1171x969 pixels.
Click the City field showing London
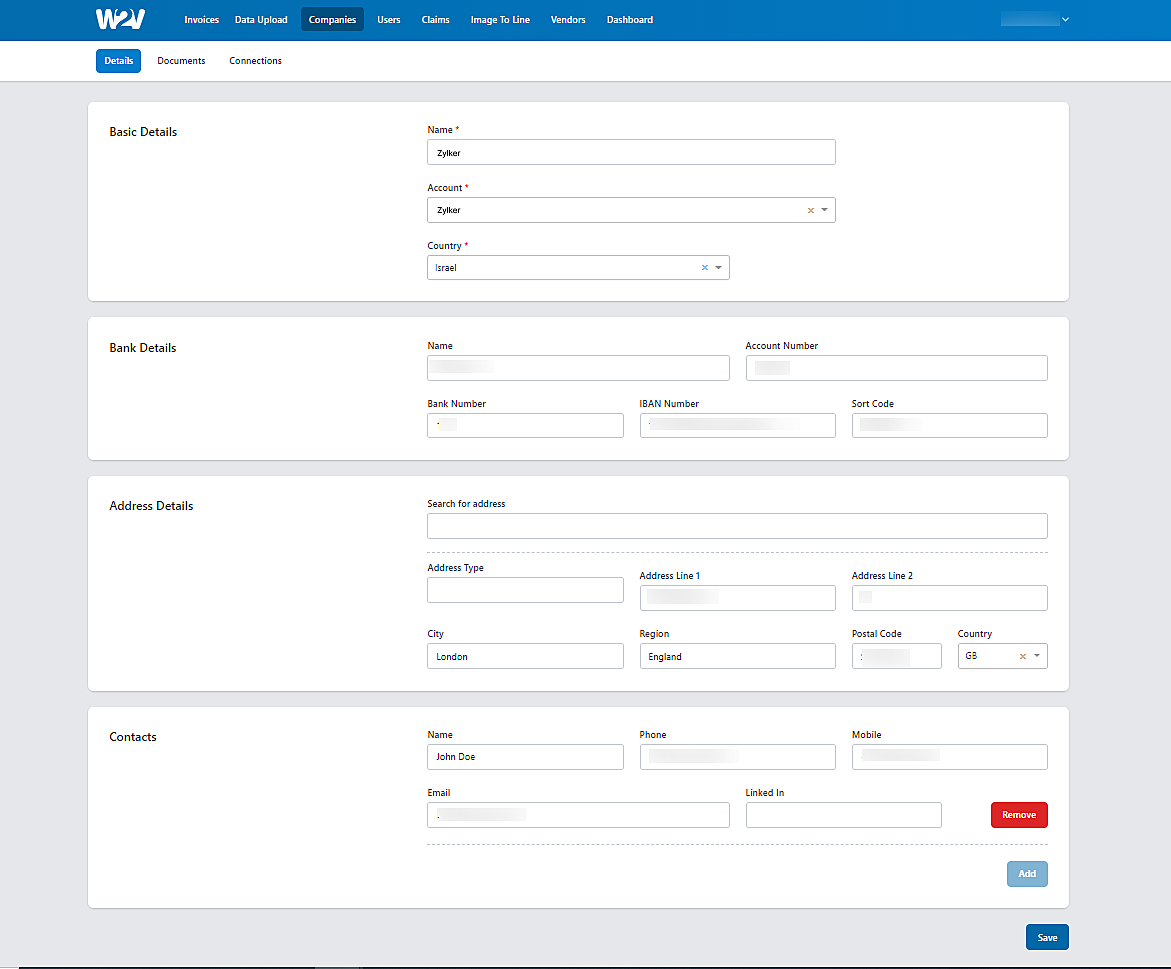click(525, 656)
